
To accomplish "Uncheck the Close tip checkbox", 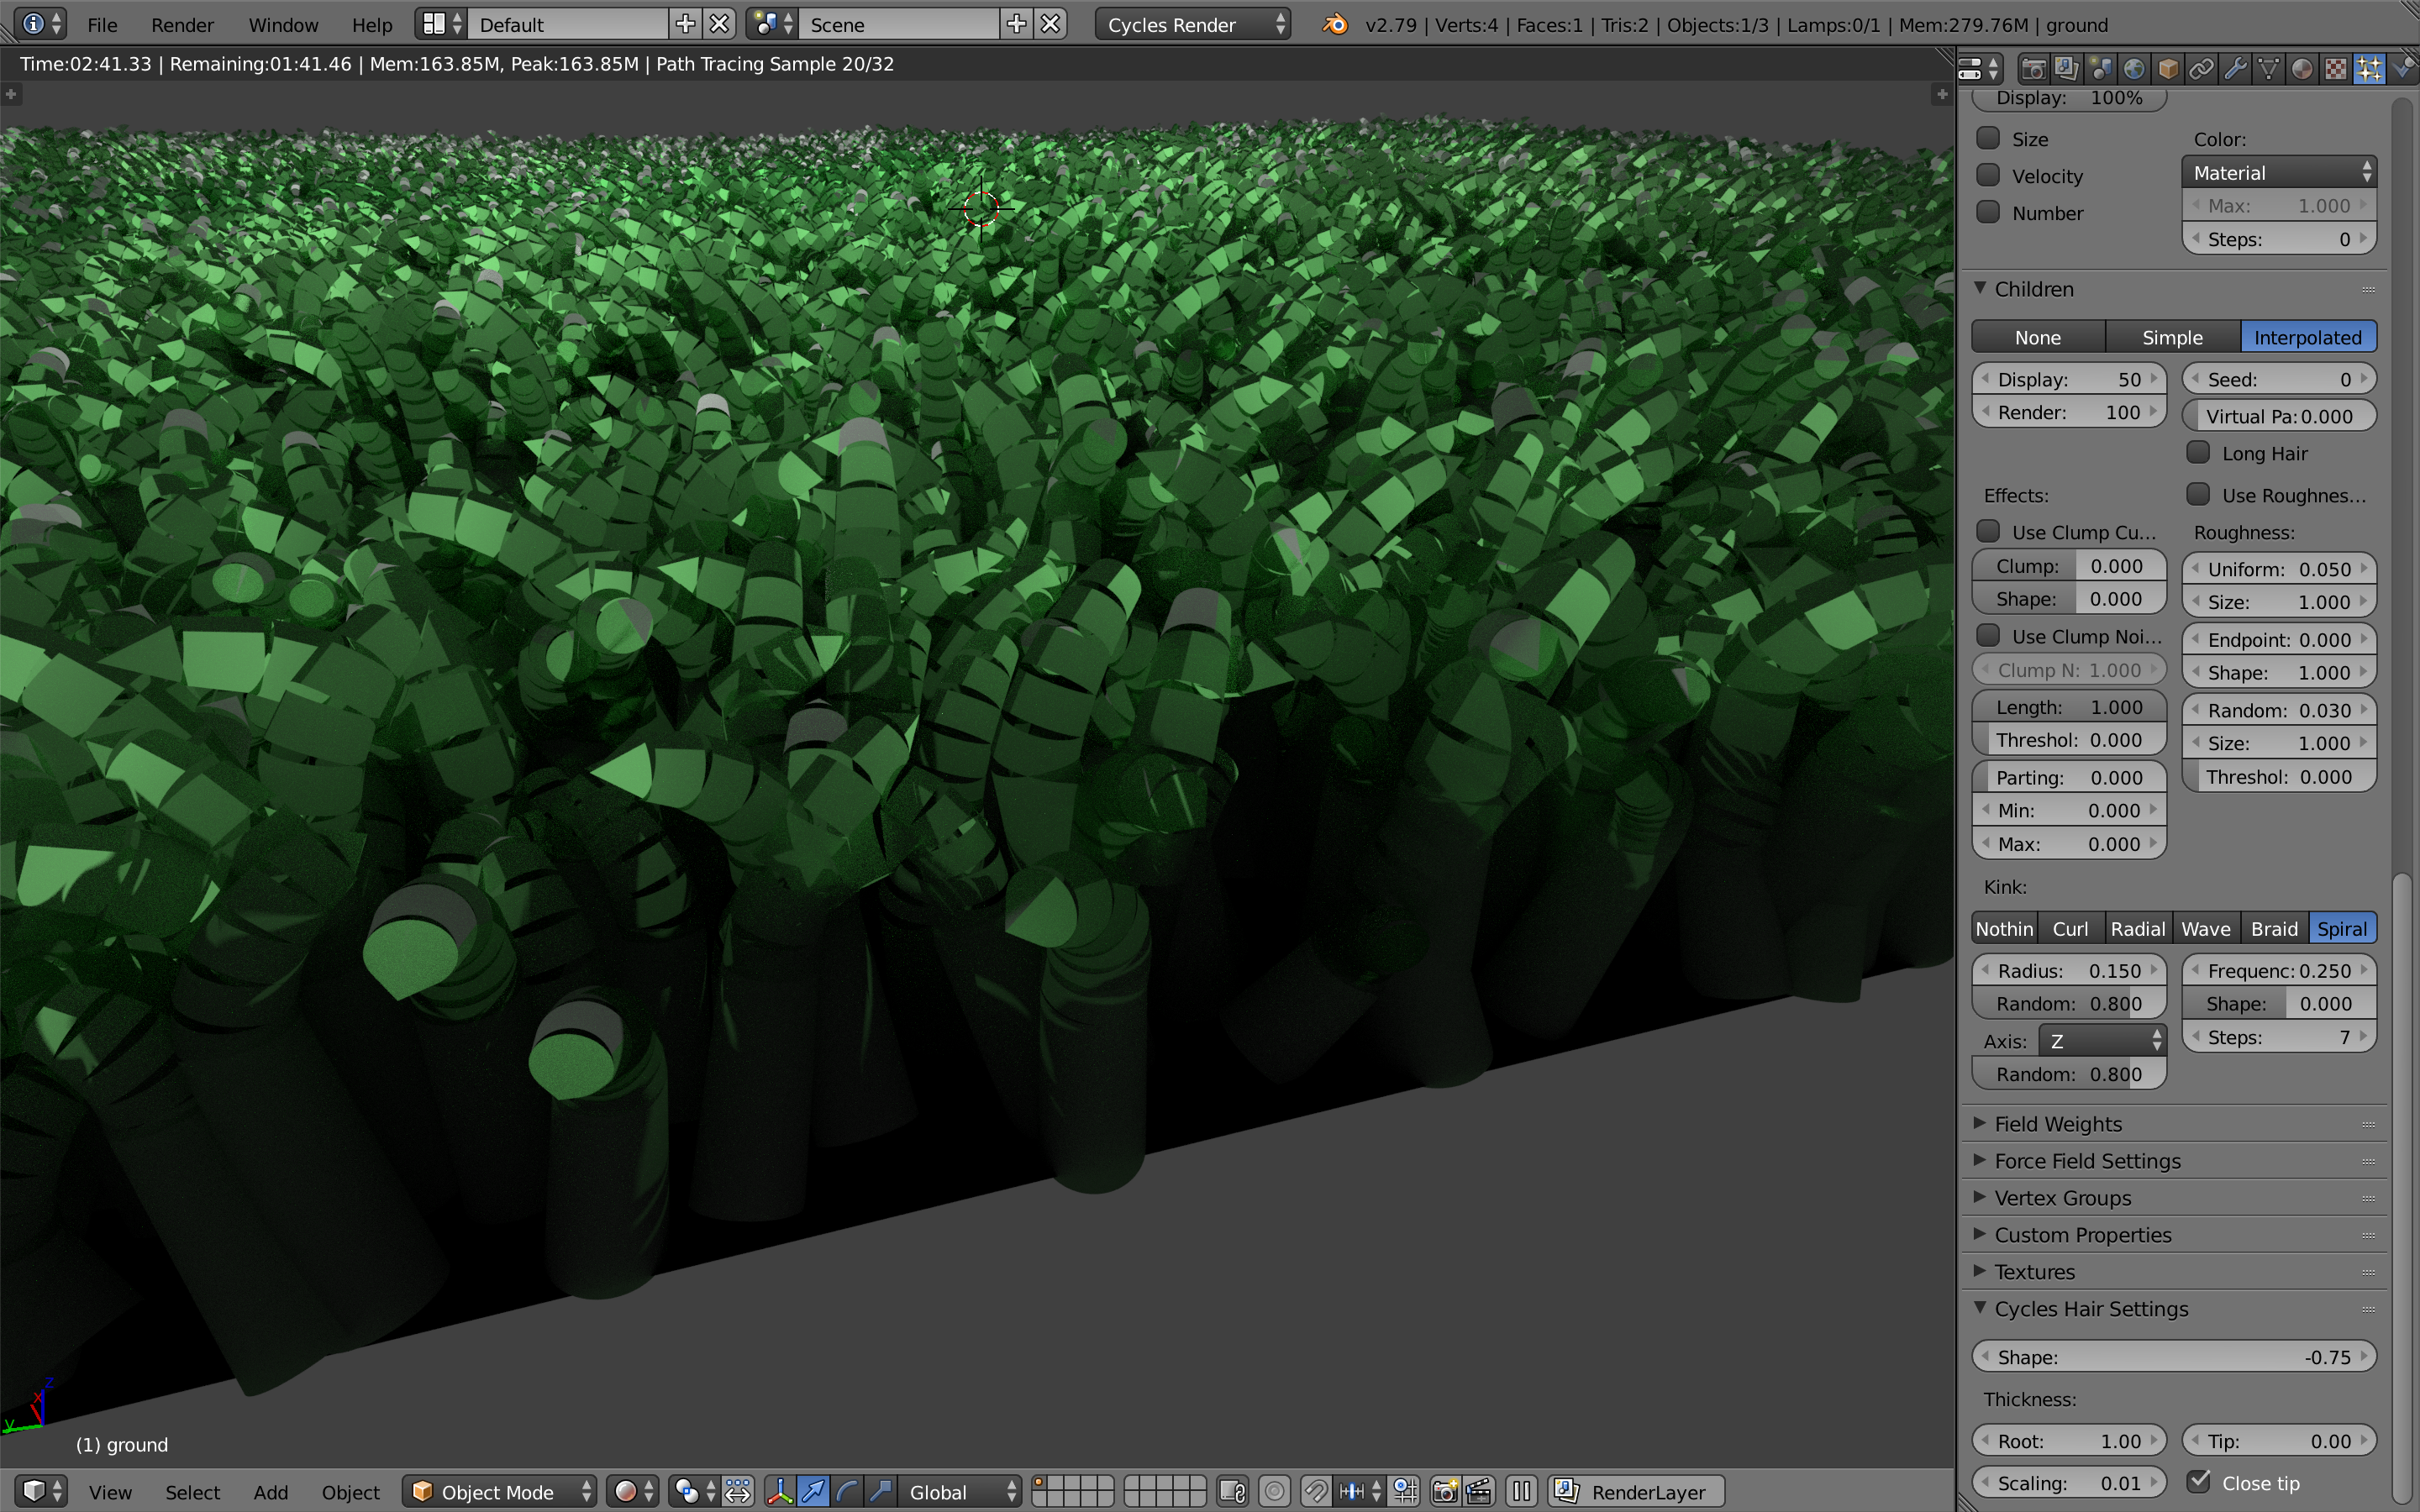I will [2199, 1482].
